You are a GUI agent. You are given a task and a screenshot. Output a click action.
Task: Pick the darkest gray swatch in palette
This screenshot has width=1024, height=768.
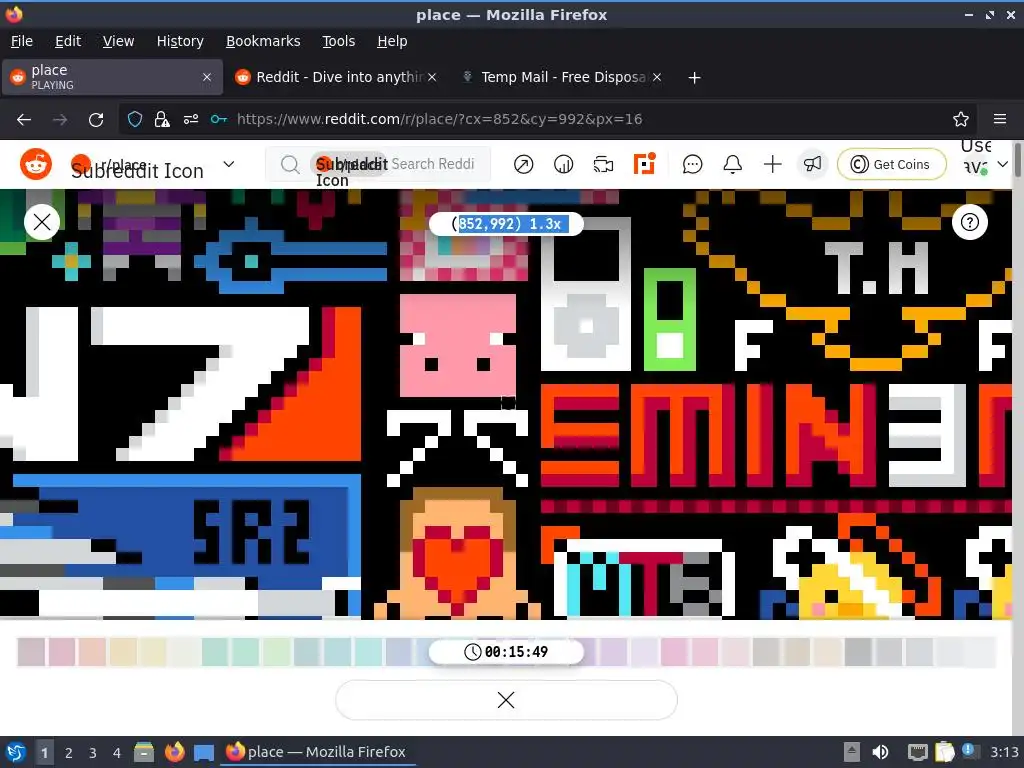click(x=858, y=652)
